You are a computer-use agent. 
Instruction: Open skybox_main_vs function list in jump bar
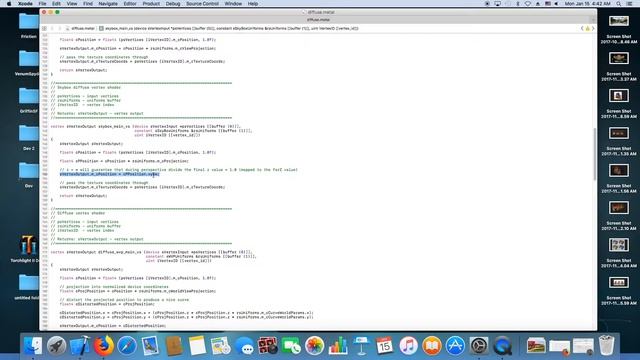point(229,29)
